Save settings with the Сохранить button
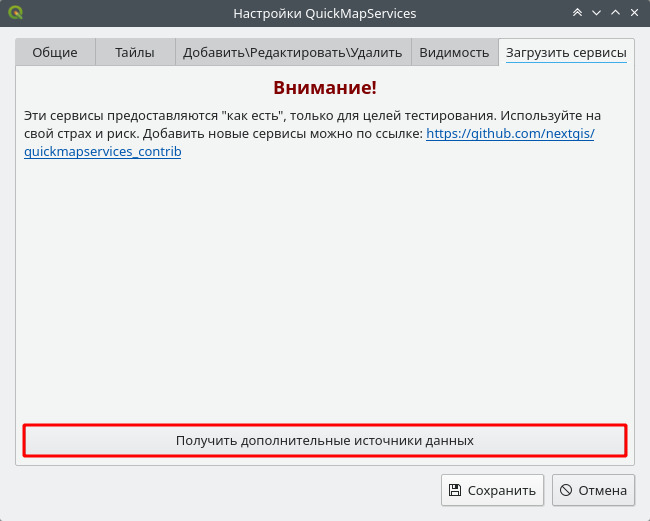The width and height of the screenshot is (650, 521). click(x=492, y=490)
